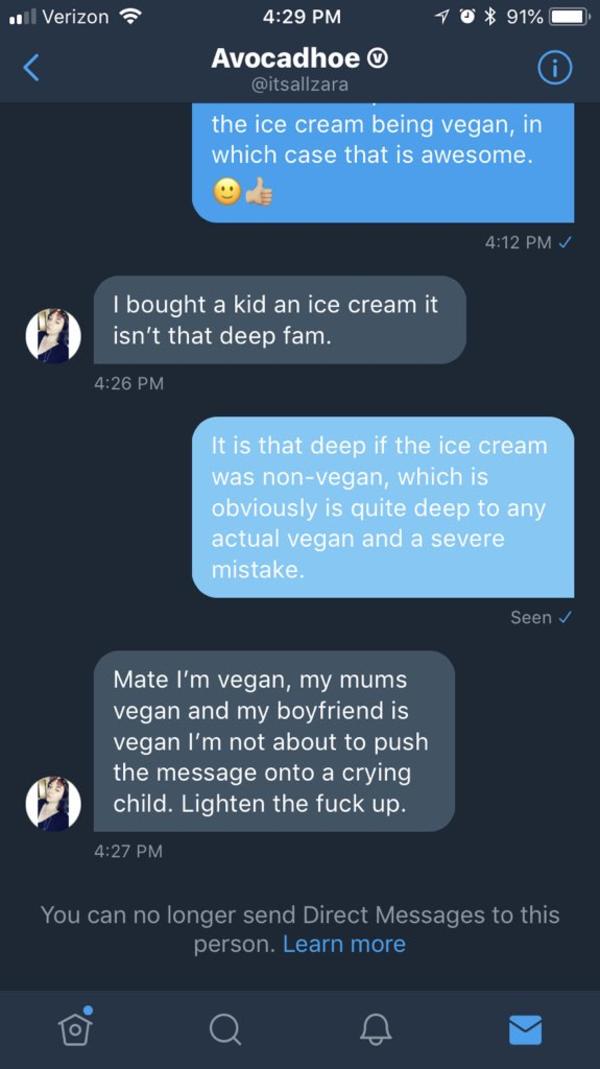This screenshot has width=600, height=1069.
Task: Tap the Wi-Fi icon in status bar
Action: click(x=130, y=16)
